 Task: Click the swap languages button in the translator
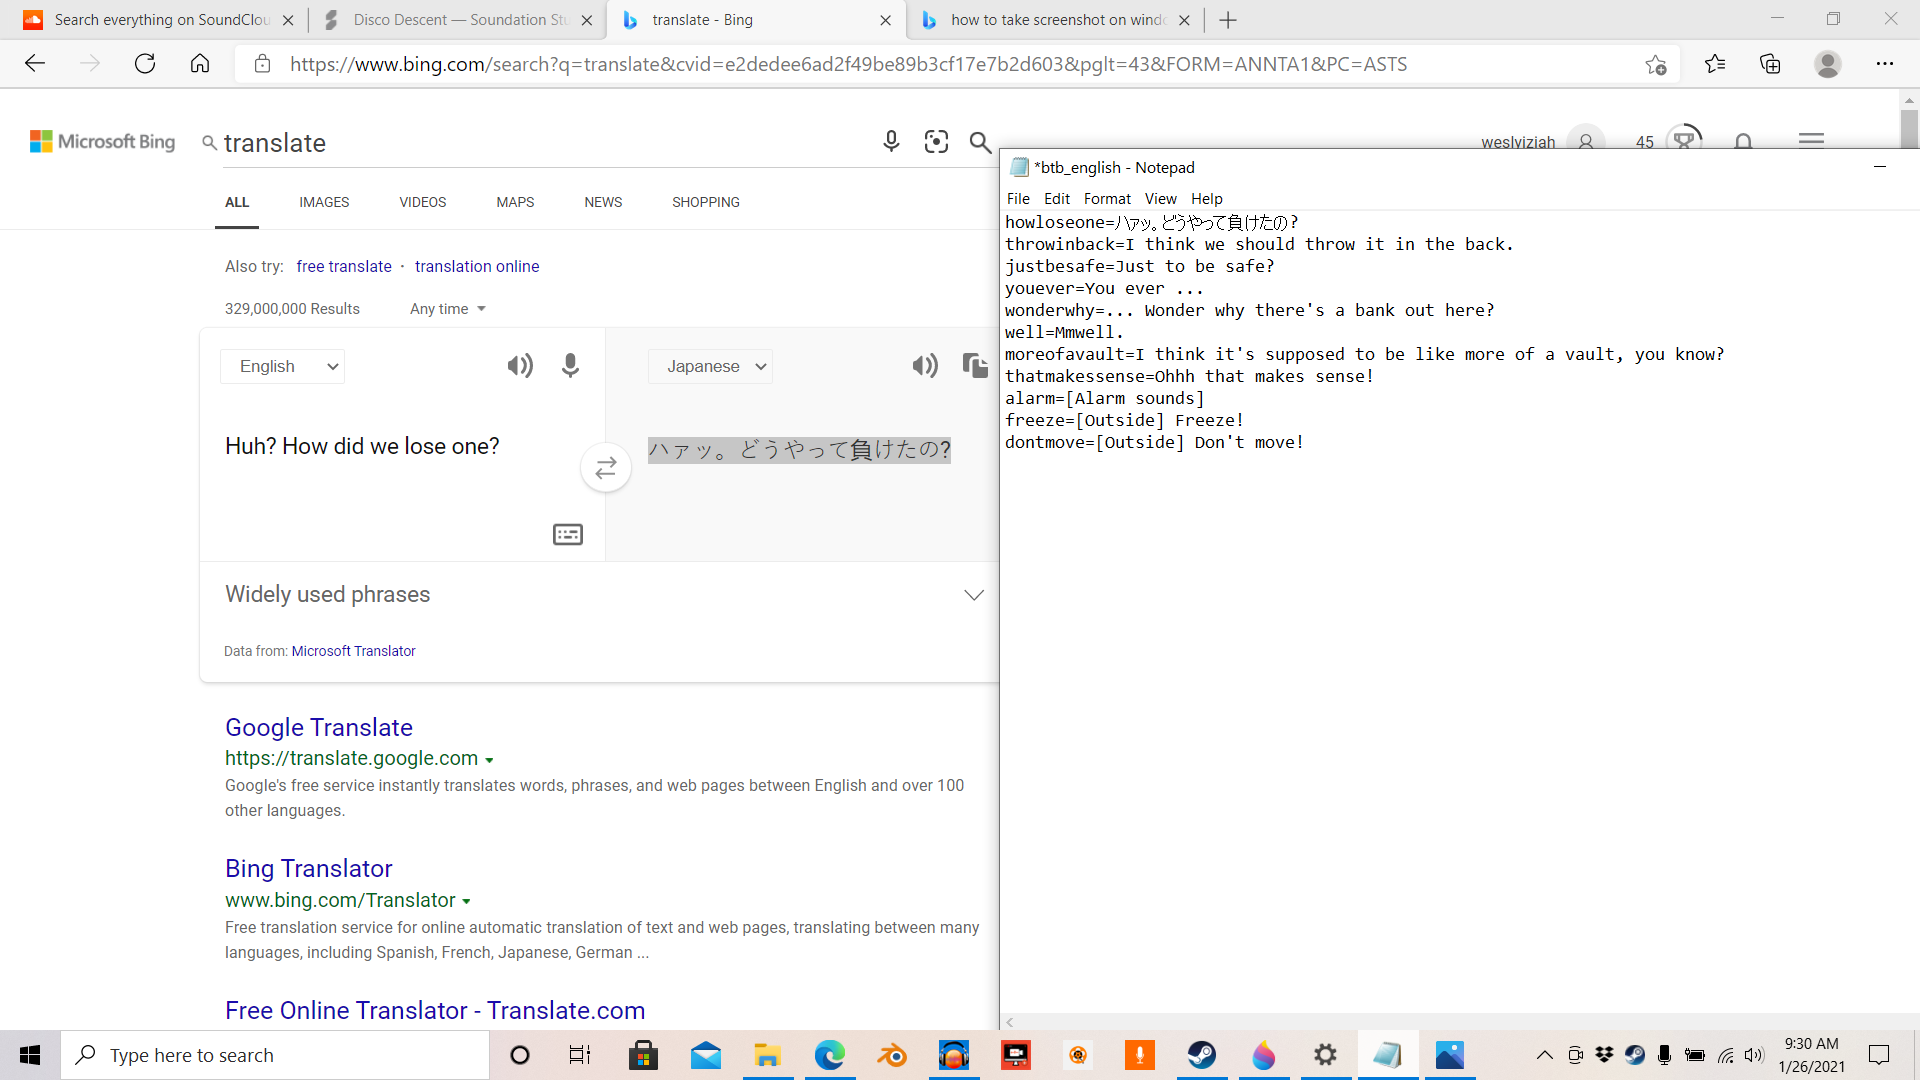(x=606, y=468)
